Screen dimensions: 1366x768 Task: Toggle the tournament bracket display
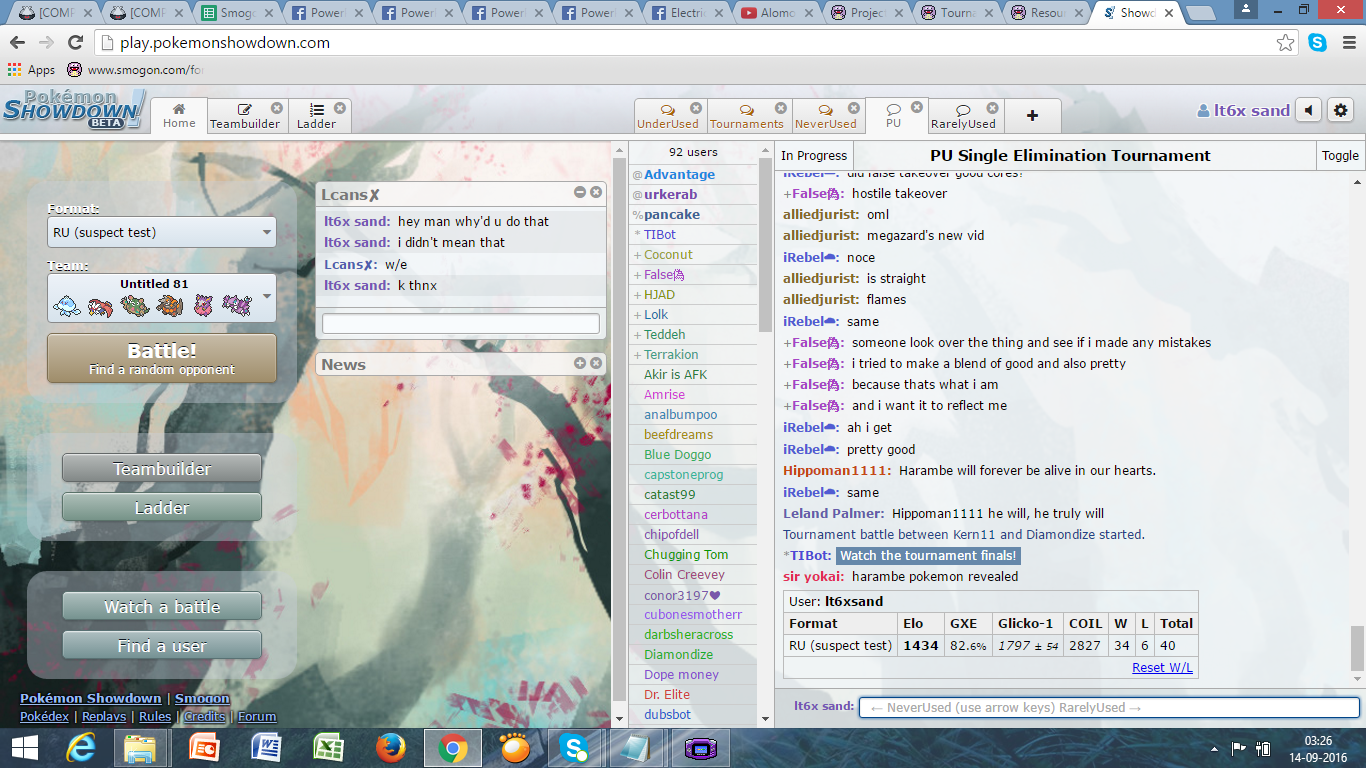[1340, 155]
